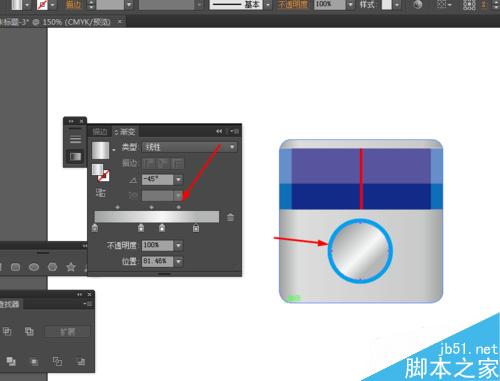Viewport: 500px width, 381px height.
Task: Click the Exclude shape mode icon
Action: click(x=29, y=331)
